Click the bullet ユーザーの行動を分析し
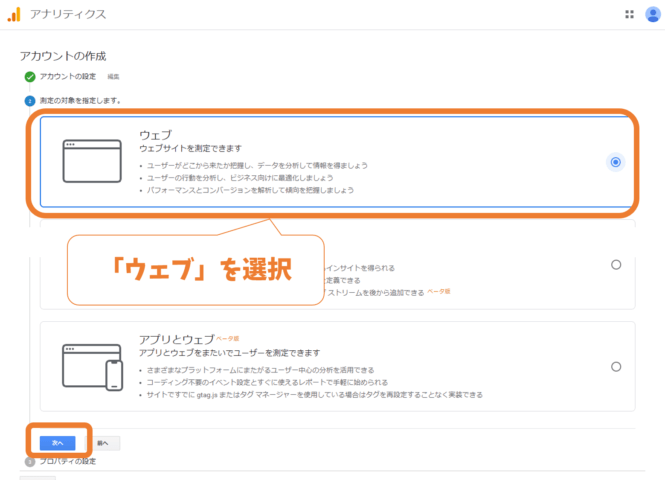Screen dimensions: 665x480 pyautogui.click(x=240, y=178)
